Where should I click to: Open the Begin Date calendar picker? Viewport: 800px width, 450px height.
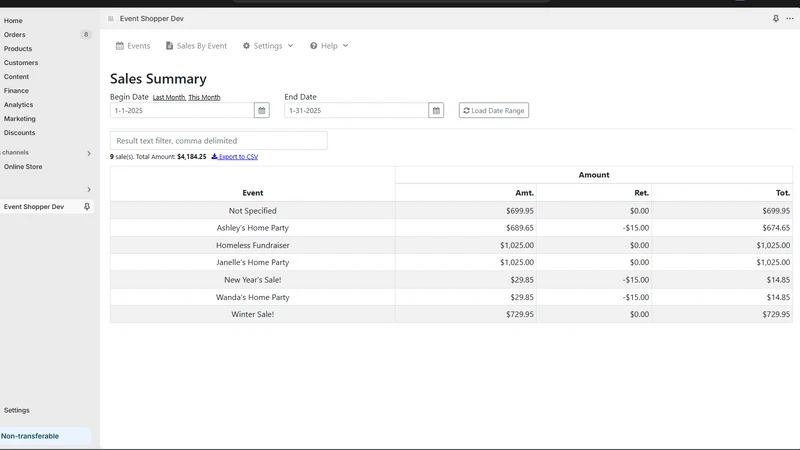tap(262, 110)
